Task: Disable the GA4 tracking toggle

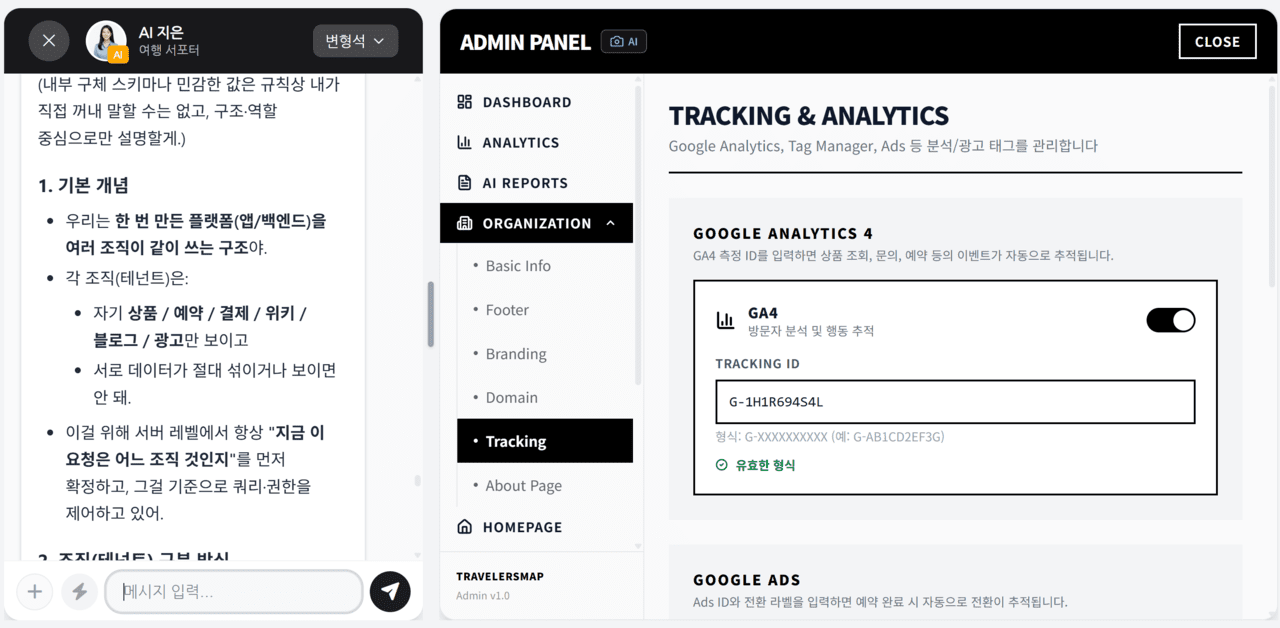Action: coord(1171,320)
